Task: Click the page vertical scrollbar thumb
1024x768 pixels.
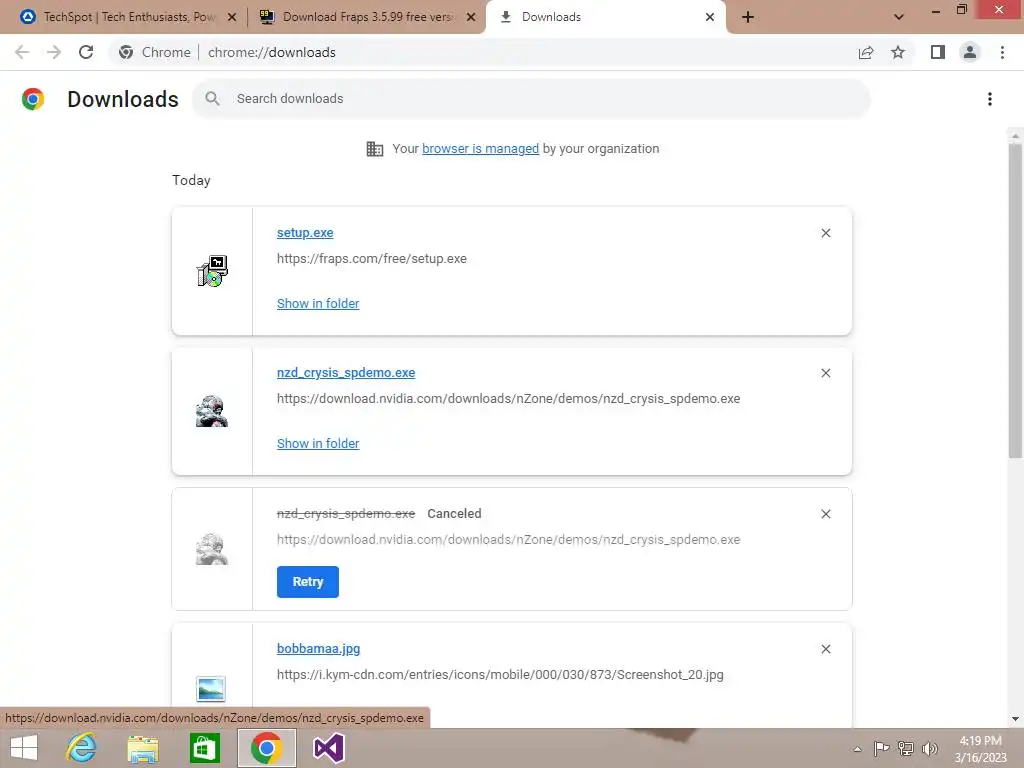Action: point(1015,300)
